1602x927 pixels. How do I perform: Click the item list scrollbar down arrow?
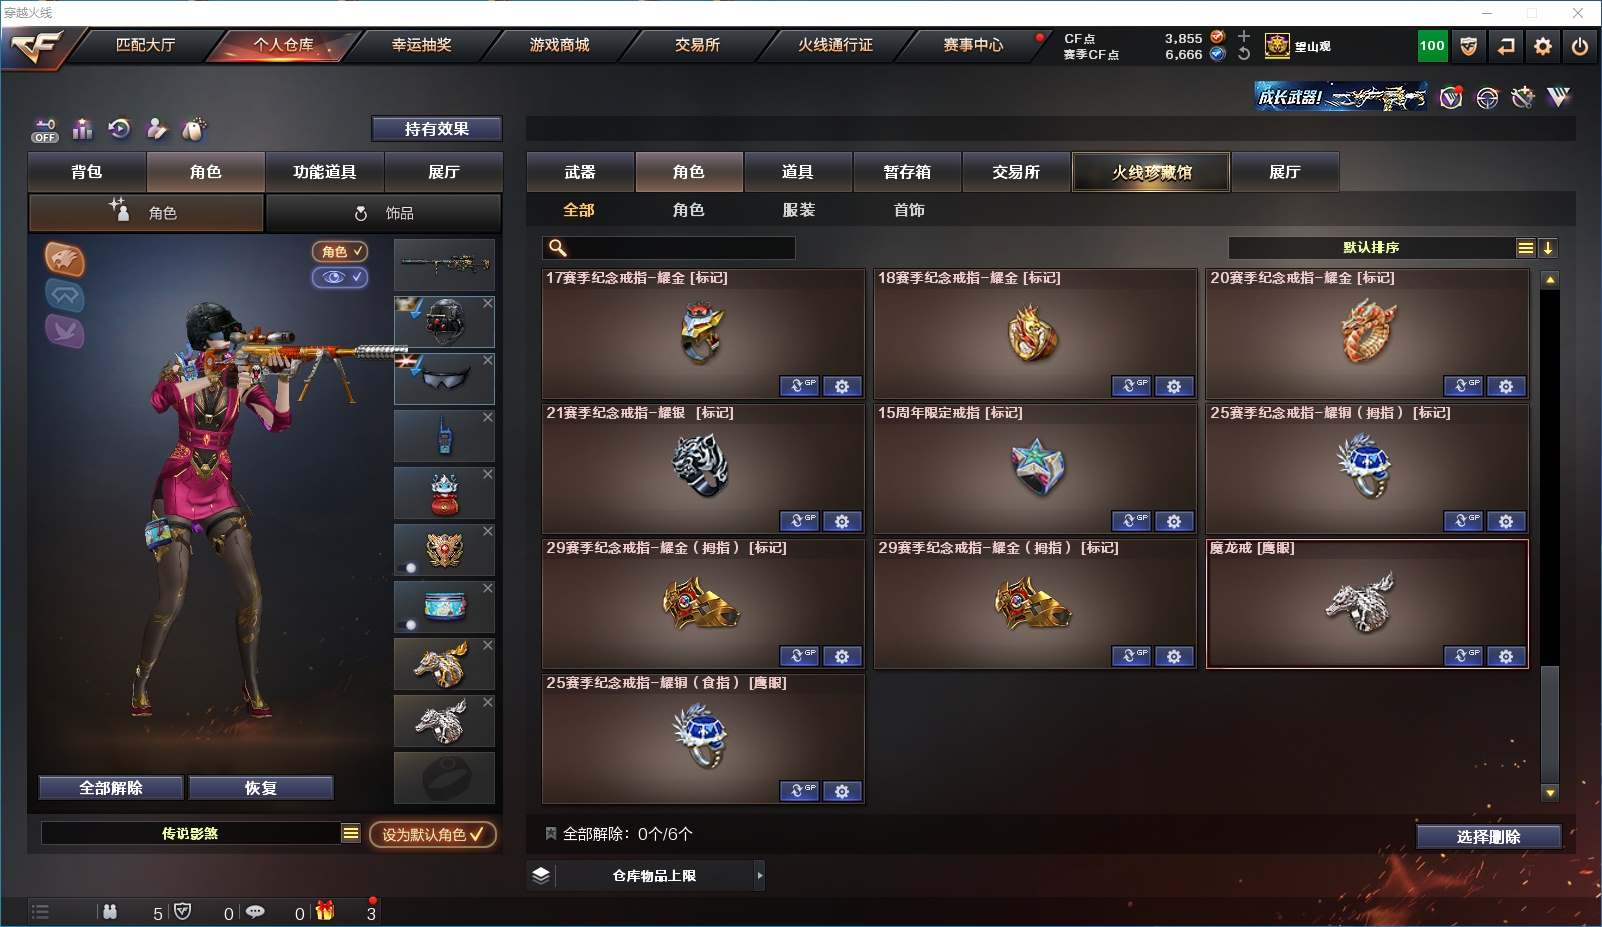pyautogui.click(x=1550, y=793)
